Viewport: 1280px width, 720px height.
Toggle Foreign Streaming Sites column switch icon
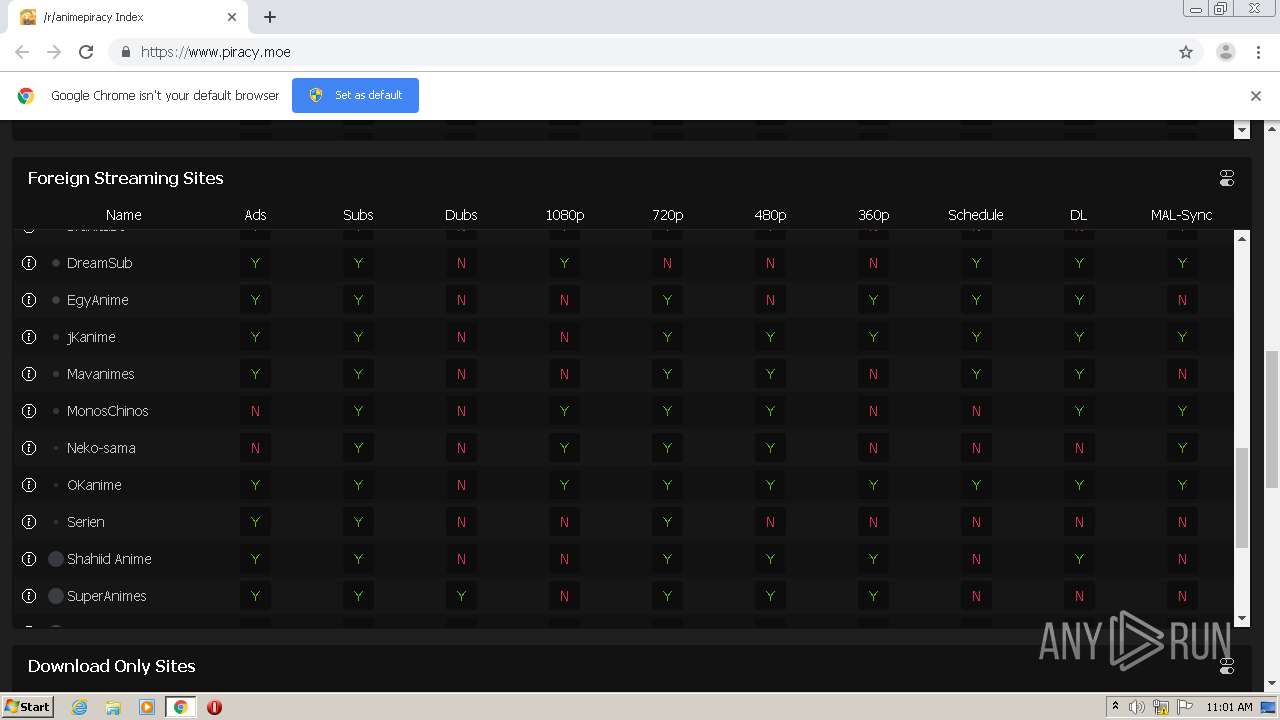1227,178
